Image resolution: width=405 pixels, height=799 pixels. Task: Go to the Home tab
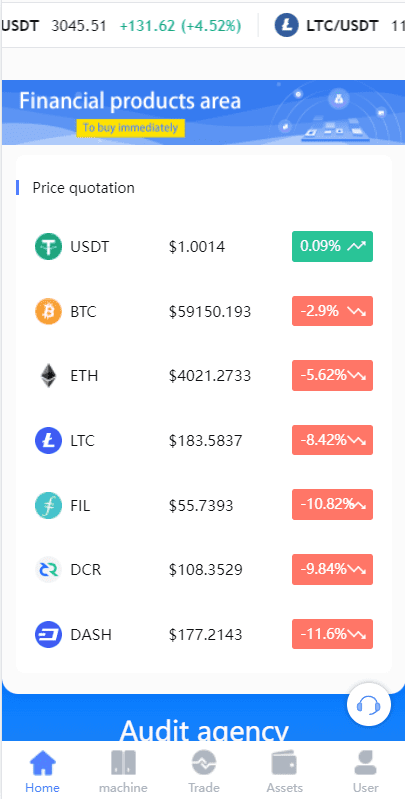point(42,770)
